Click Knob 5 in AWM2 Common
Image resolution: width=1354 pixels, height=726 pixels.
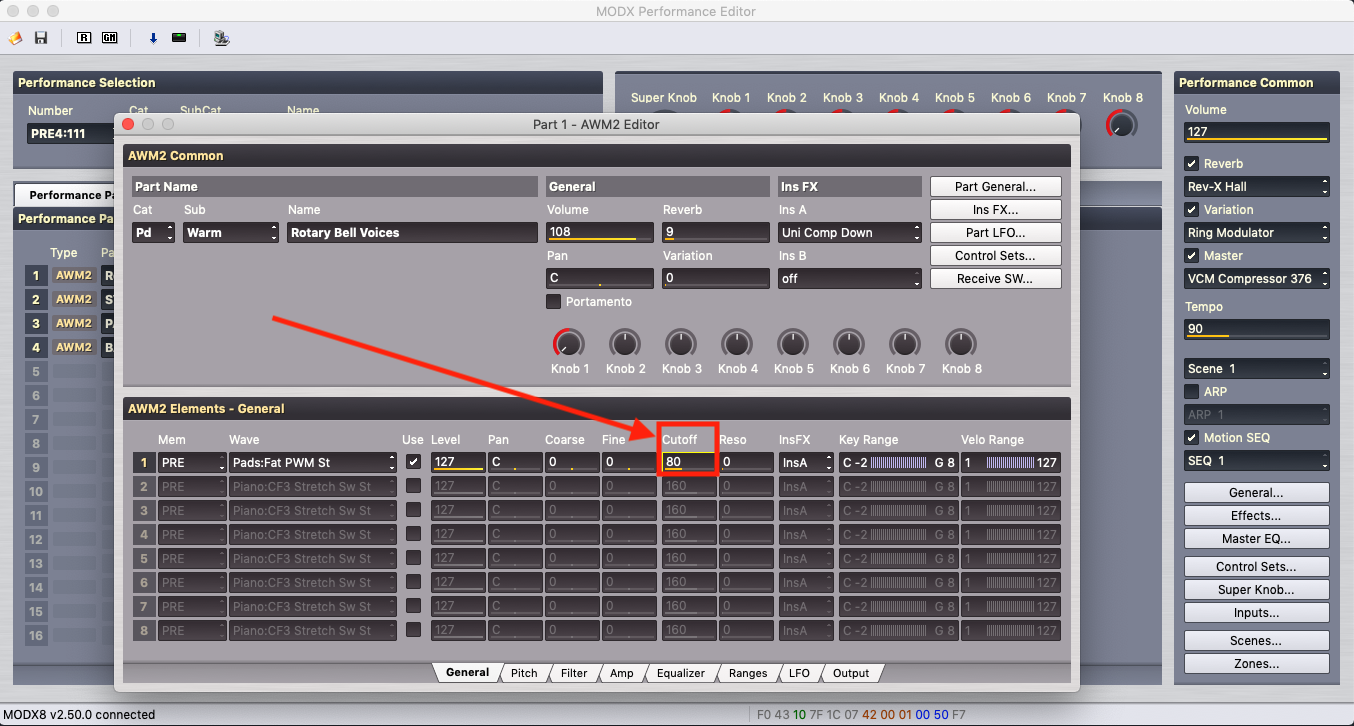coord(793,344)
